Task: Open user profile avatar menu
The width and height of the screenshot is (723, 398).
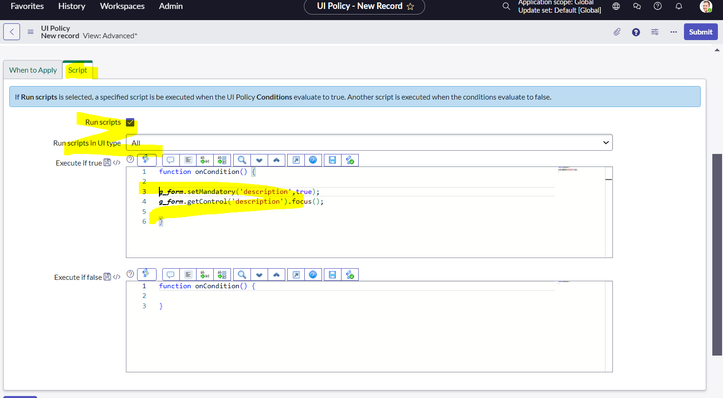Action: 705,6
